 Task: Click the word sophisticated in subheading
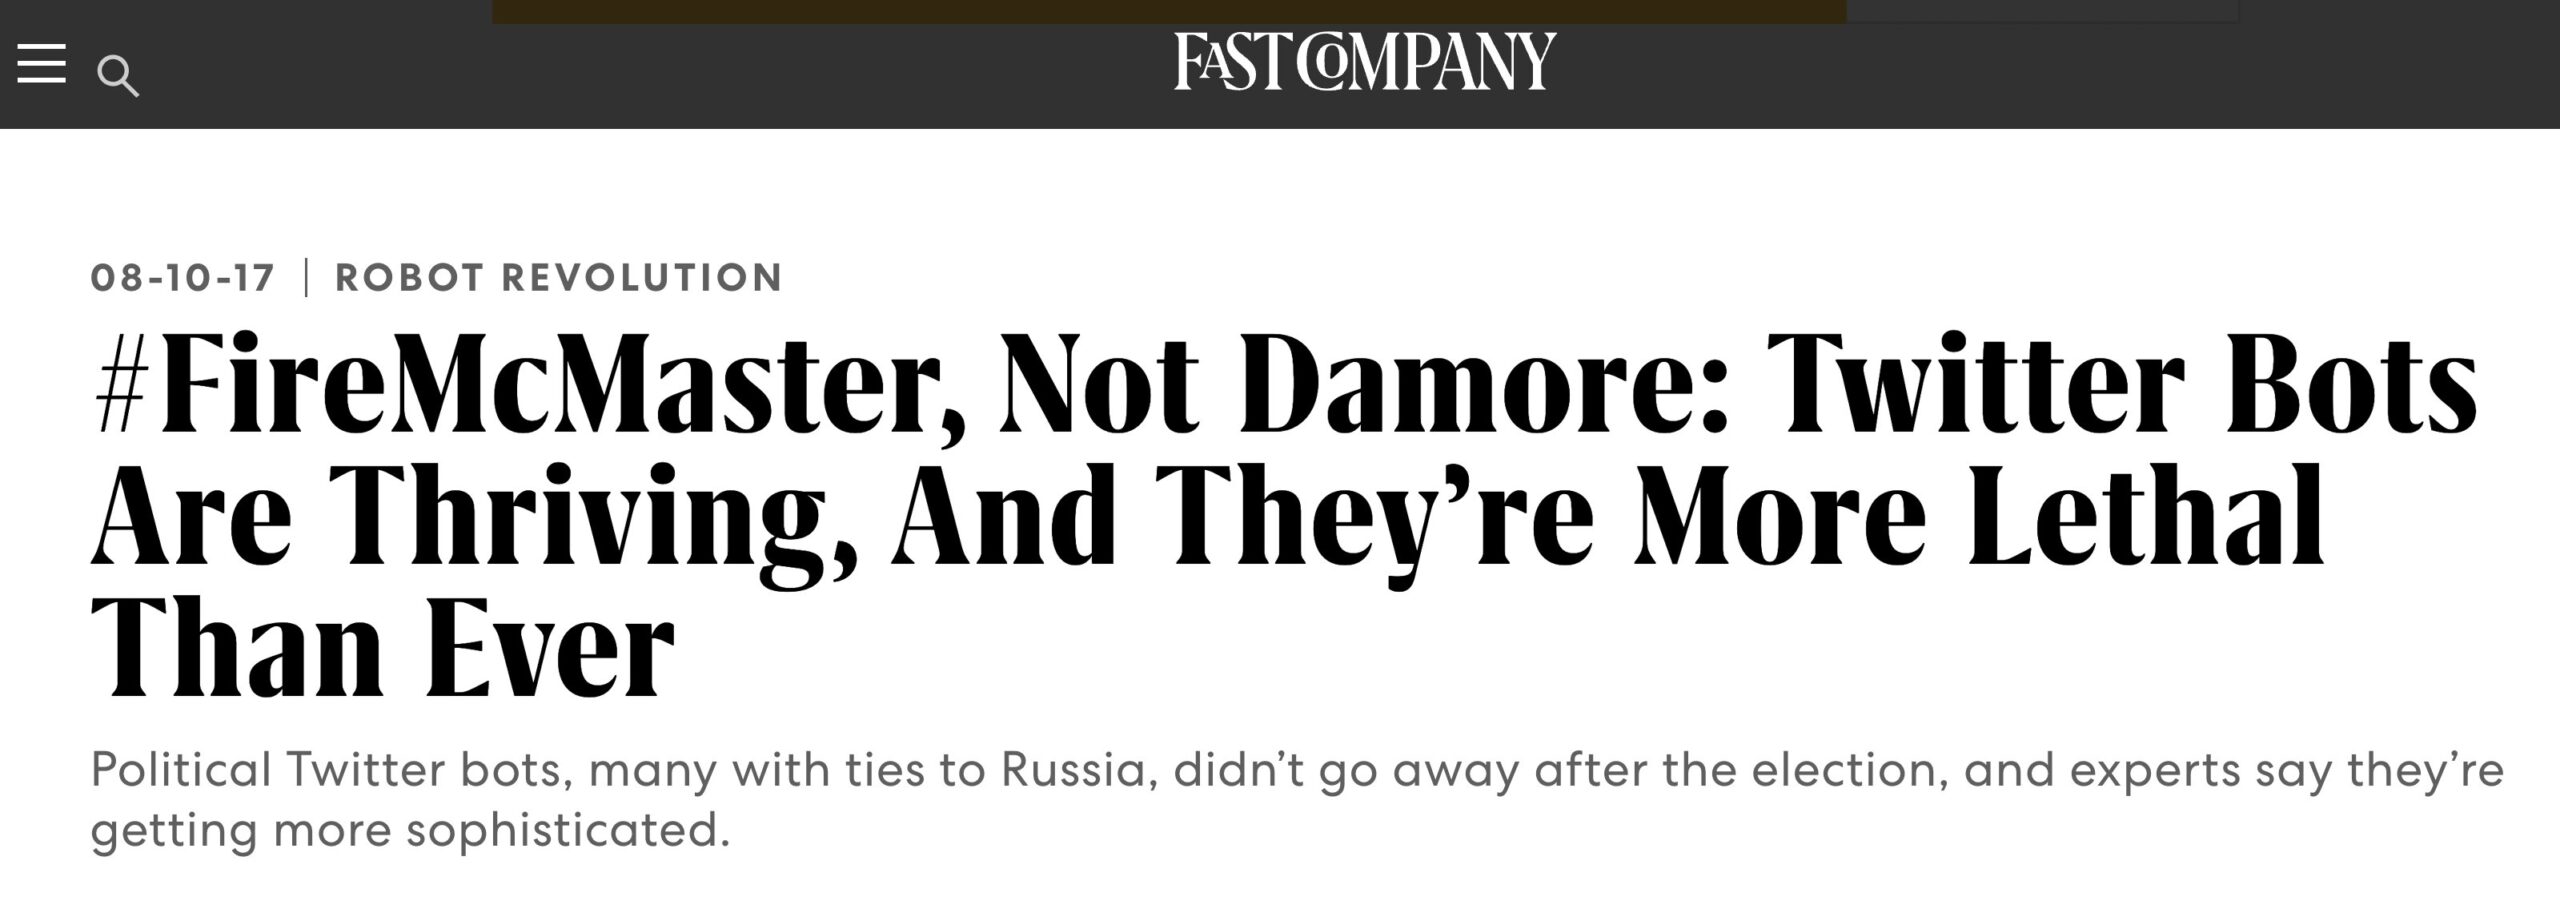(567, 831)
